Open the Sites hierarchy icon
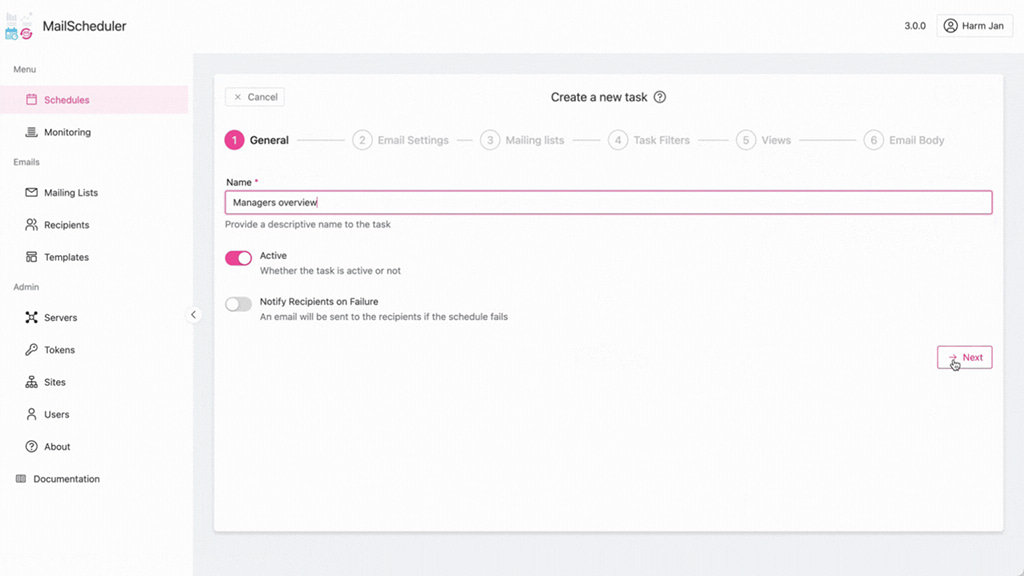 tap(31, 382)
